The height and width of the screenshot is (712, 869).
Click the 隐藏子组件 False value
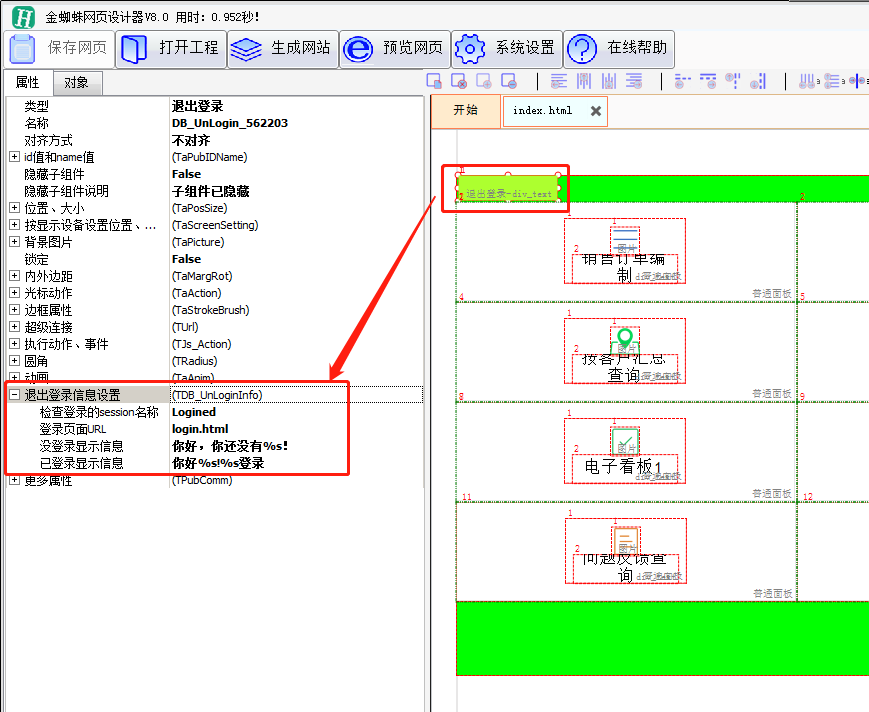186,174
